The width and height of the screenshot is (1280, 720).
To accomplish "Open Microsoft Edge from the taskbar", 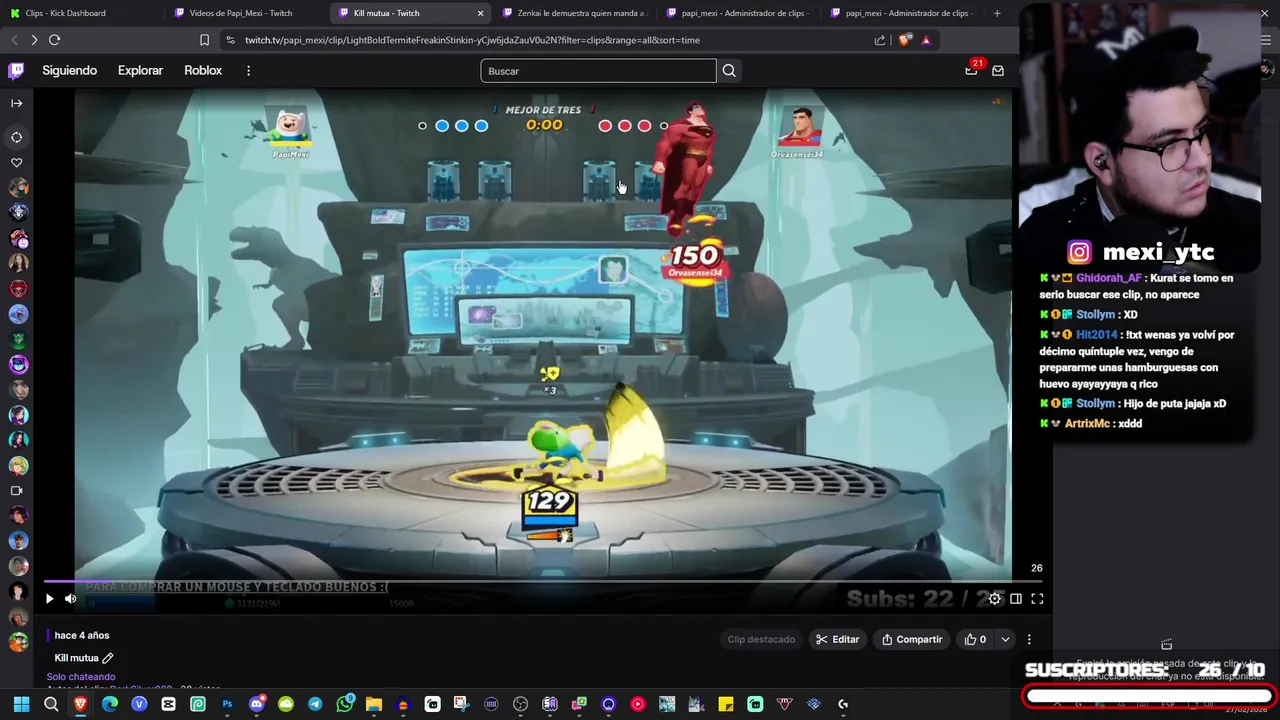I will (110, 704).
